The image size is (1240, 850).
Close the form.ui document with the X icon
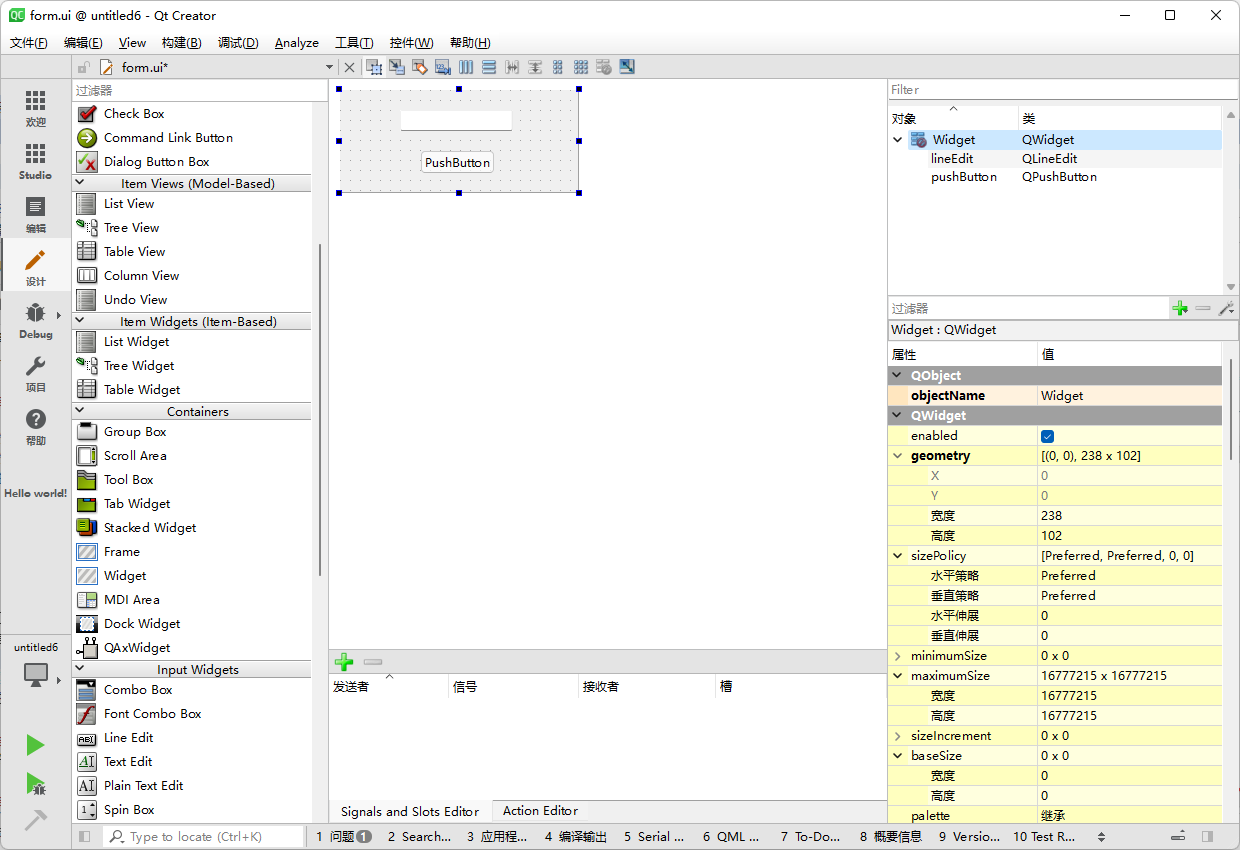(x=349, y=67)
